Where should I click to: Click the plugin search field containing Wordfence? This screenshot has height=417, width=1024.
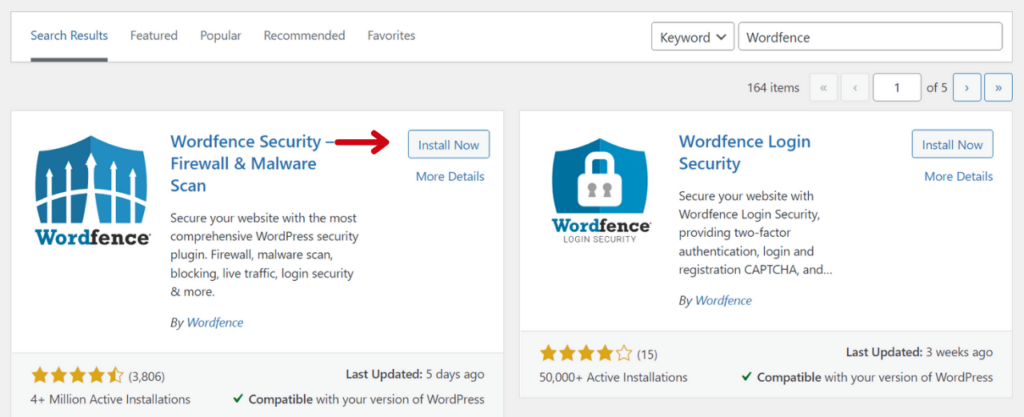(870, 37)
